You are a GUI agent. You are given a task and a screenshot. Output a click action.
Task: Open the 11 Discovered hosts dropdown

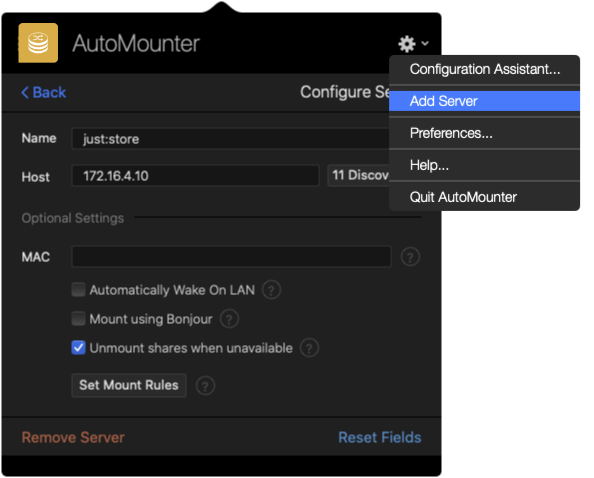[358, 175]
